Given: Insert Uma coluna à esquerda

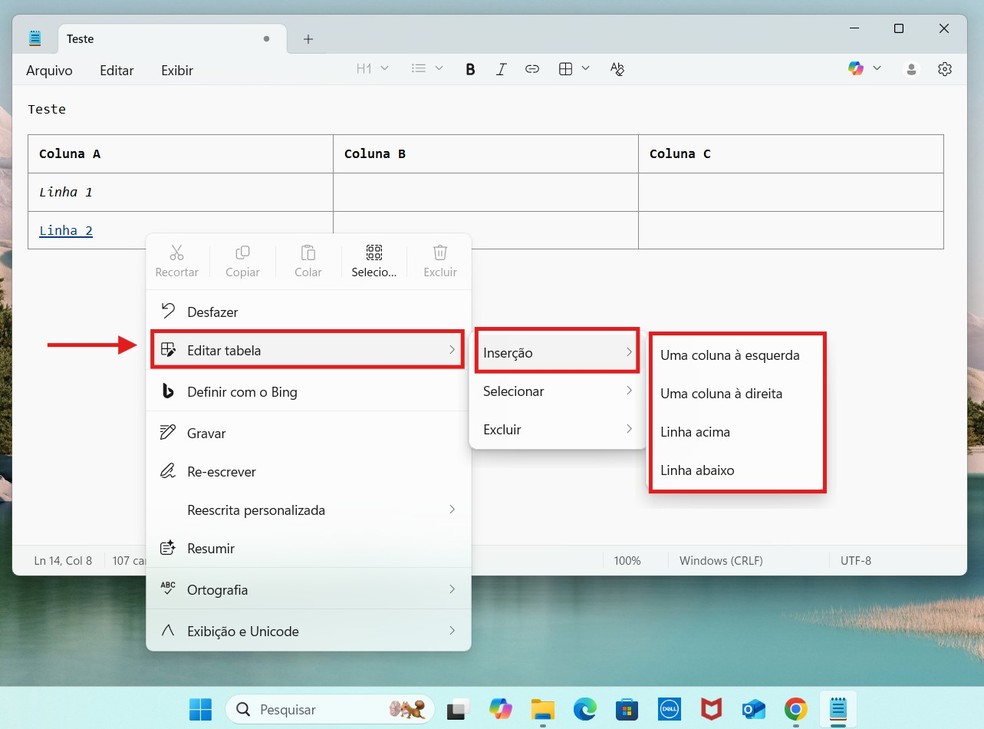Looking at the screenshot, I should tap(737, 355).
